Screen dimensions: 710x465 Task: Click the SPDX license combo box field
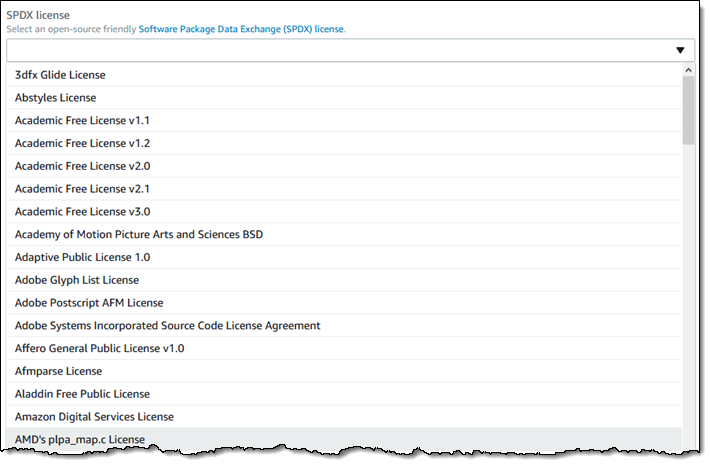tap(340, 50)
